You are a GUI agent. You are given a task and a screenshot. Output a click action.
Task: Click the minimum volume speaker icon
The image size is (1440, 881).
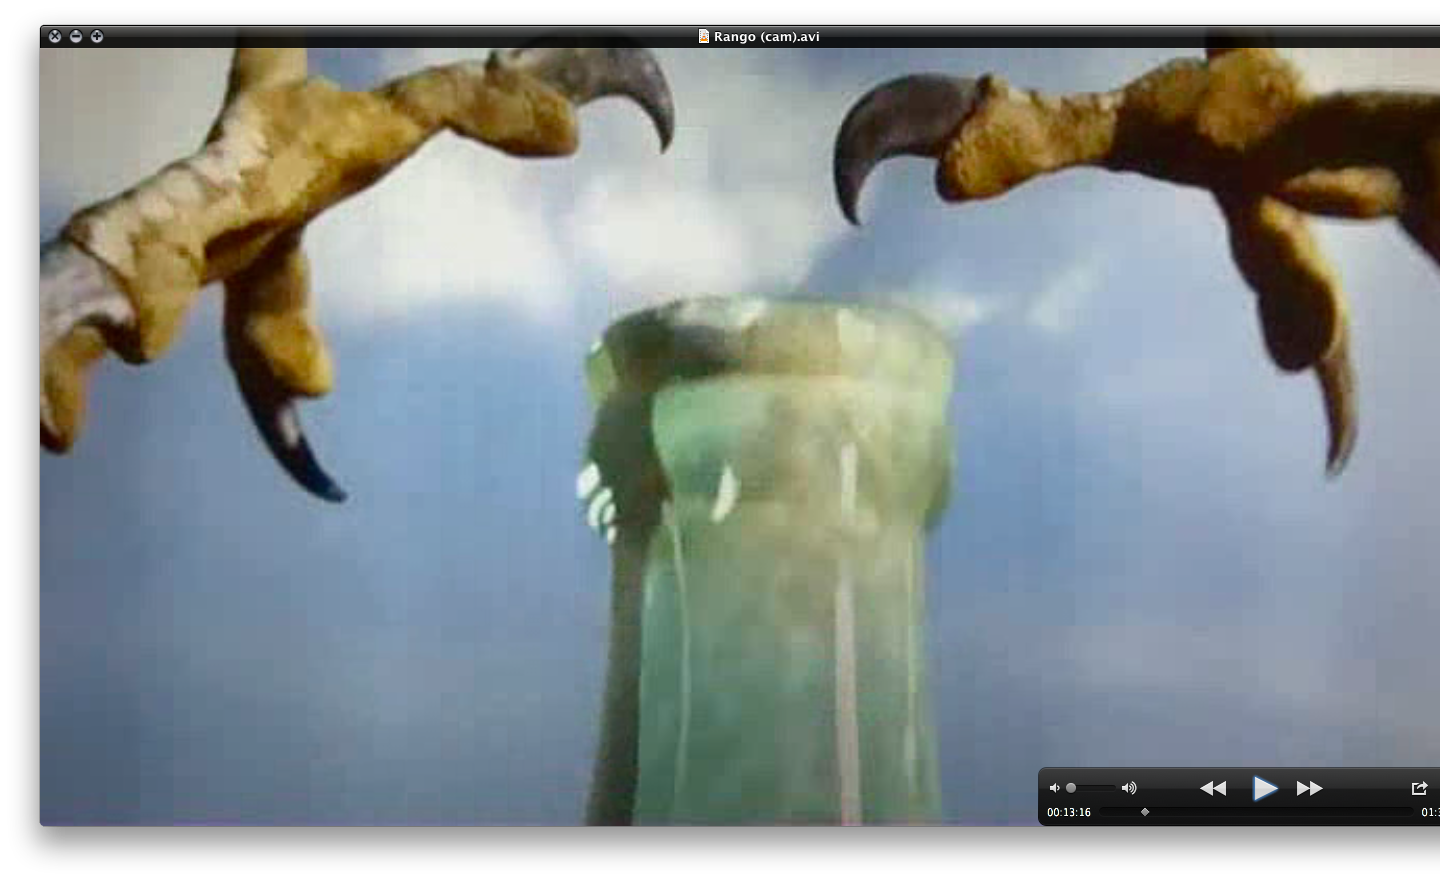[x=1054, y=788]
